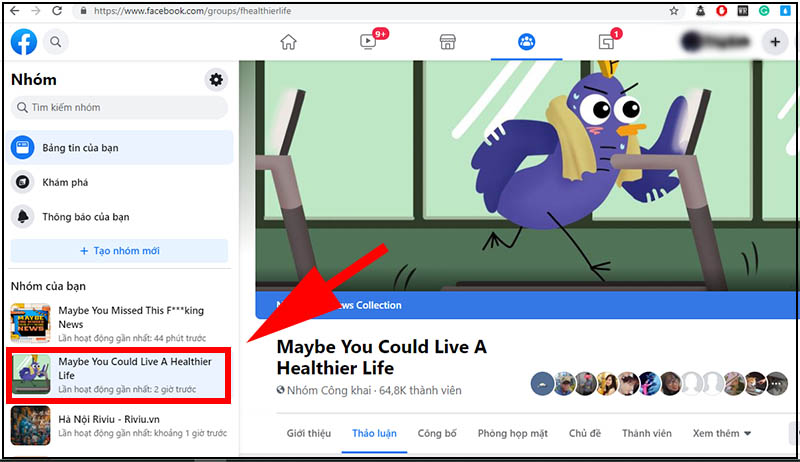Switch to the Giới thiệu tab
The height and width of the screenshot is (462, 800).
(309, 433)
